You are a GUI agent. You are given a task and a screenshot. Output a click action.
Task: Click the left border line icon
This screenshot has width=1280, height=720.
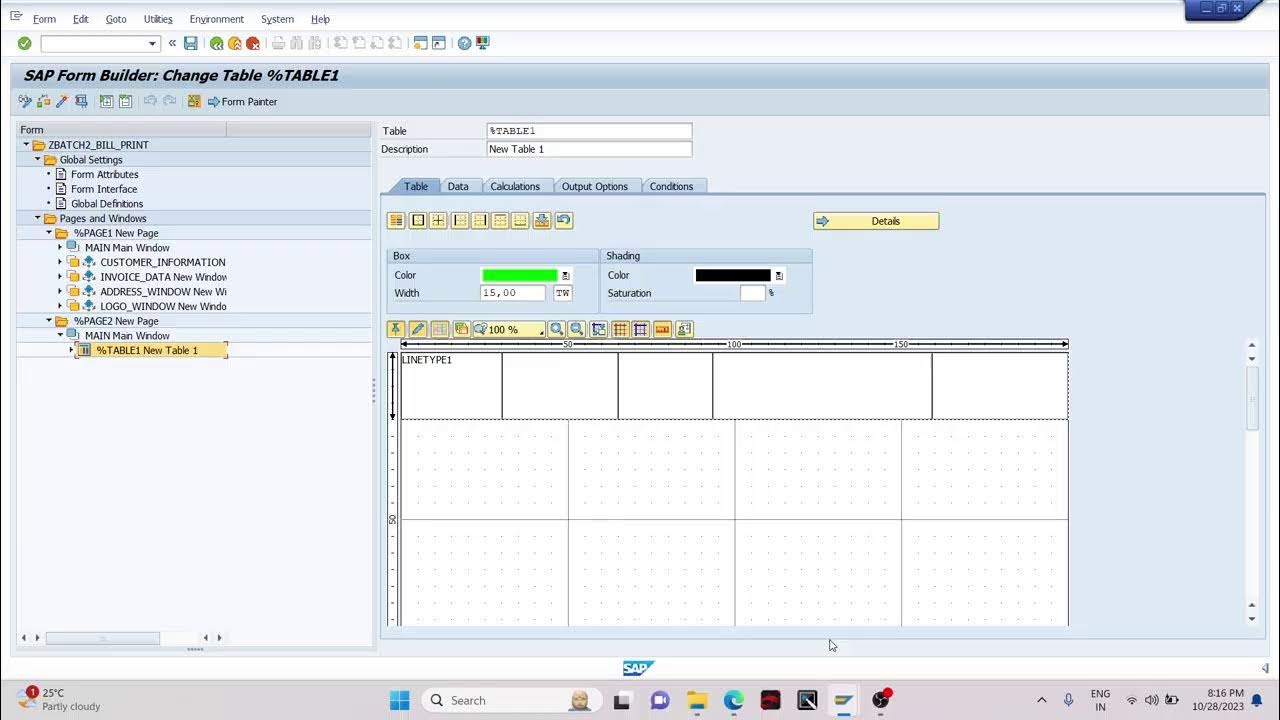[459, 220]
